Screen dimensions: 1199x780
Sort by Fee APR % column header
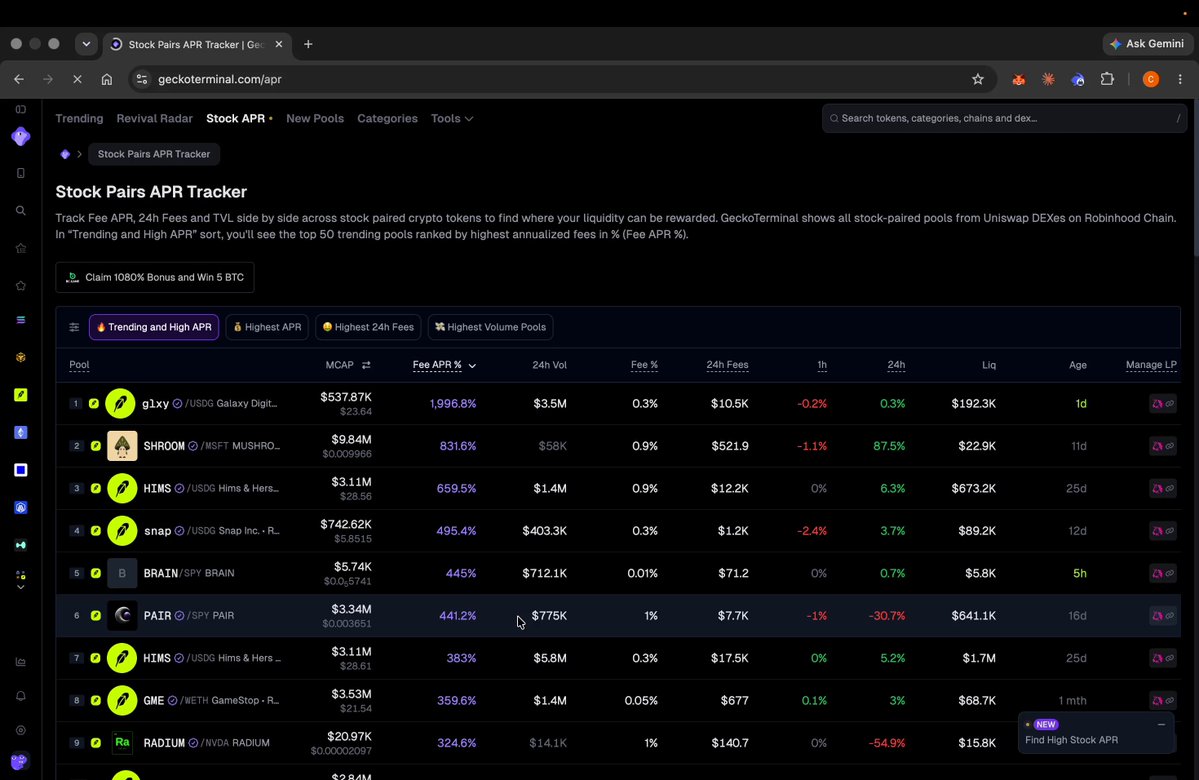[x=444, y=366]
